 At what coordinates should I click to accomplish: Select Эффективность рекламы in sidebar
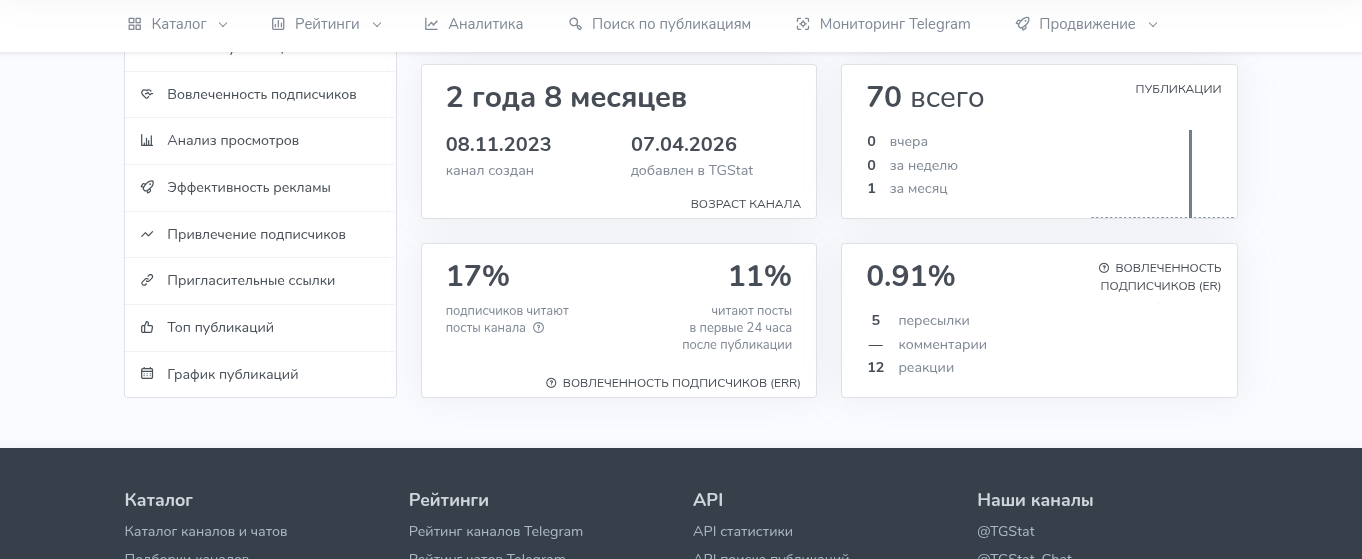coord(260,187)
